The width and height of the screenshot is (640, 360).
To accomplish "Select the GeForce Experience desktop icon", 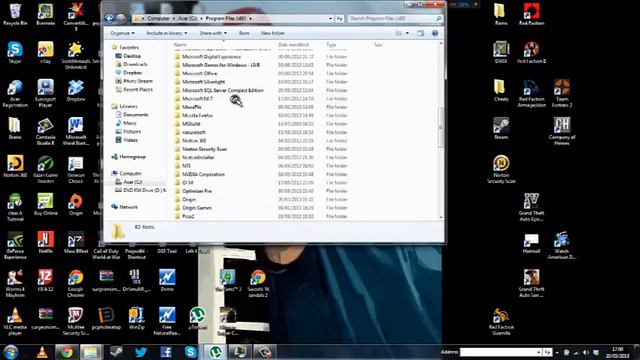I will (x=15, y=245).
